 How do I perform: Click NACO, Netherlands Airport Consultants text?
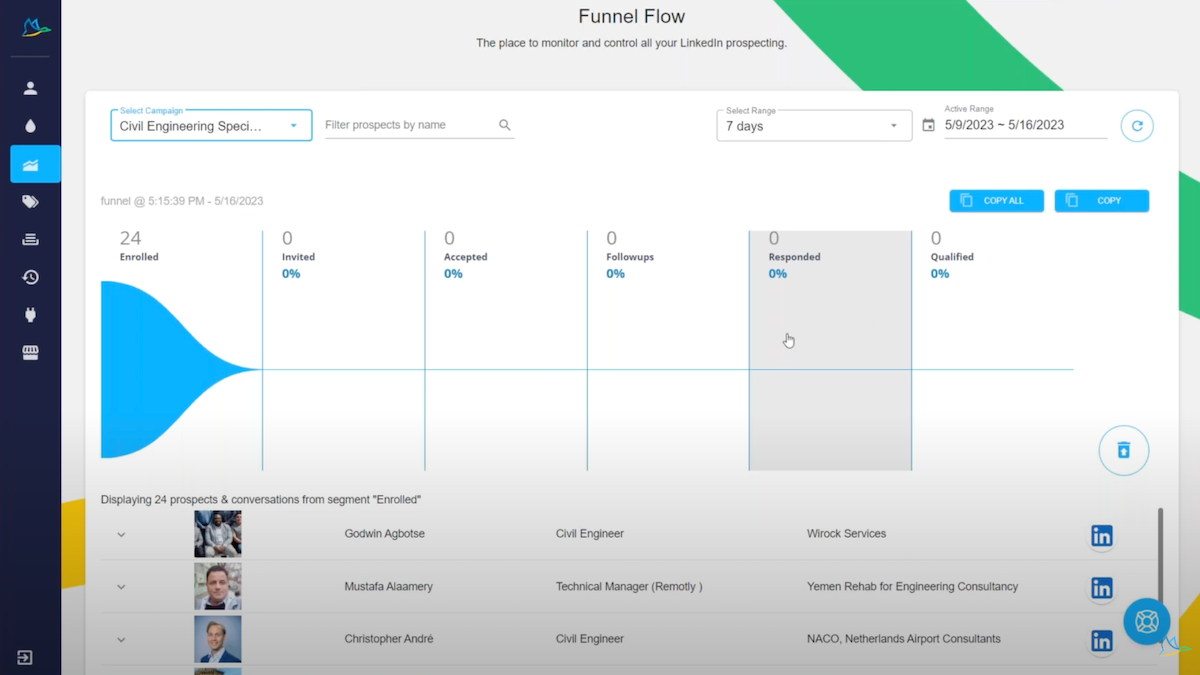click(x=904, y=639)
